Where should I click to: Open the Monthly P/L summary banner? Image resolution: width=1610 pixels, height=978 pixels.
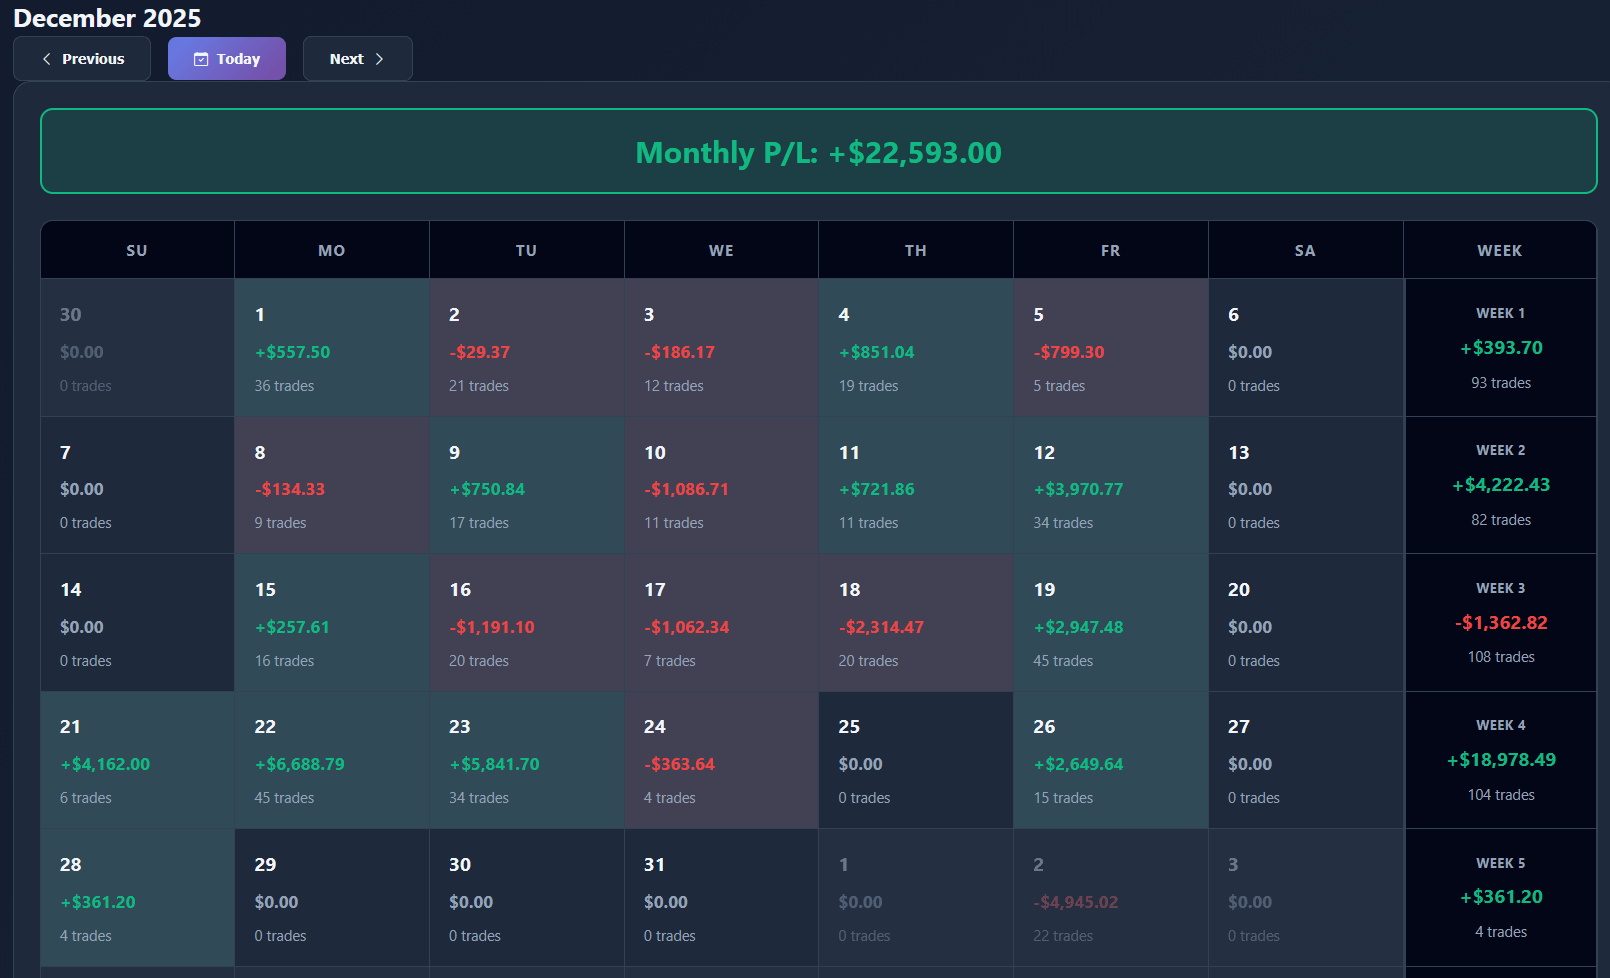pyautogui.click(x=818, y=152)
